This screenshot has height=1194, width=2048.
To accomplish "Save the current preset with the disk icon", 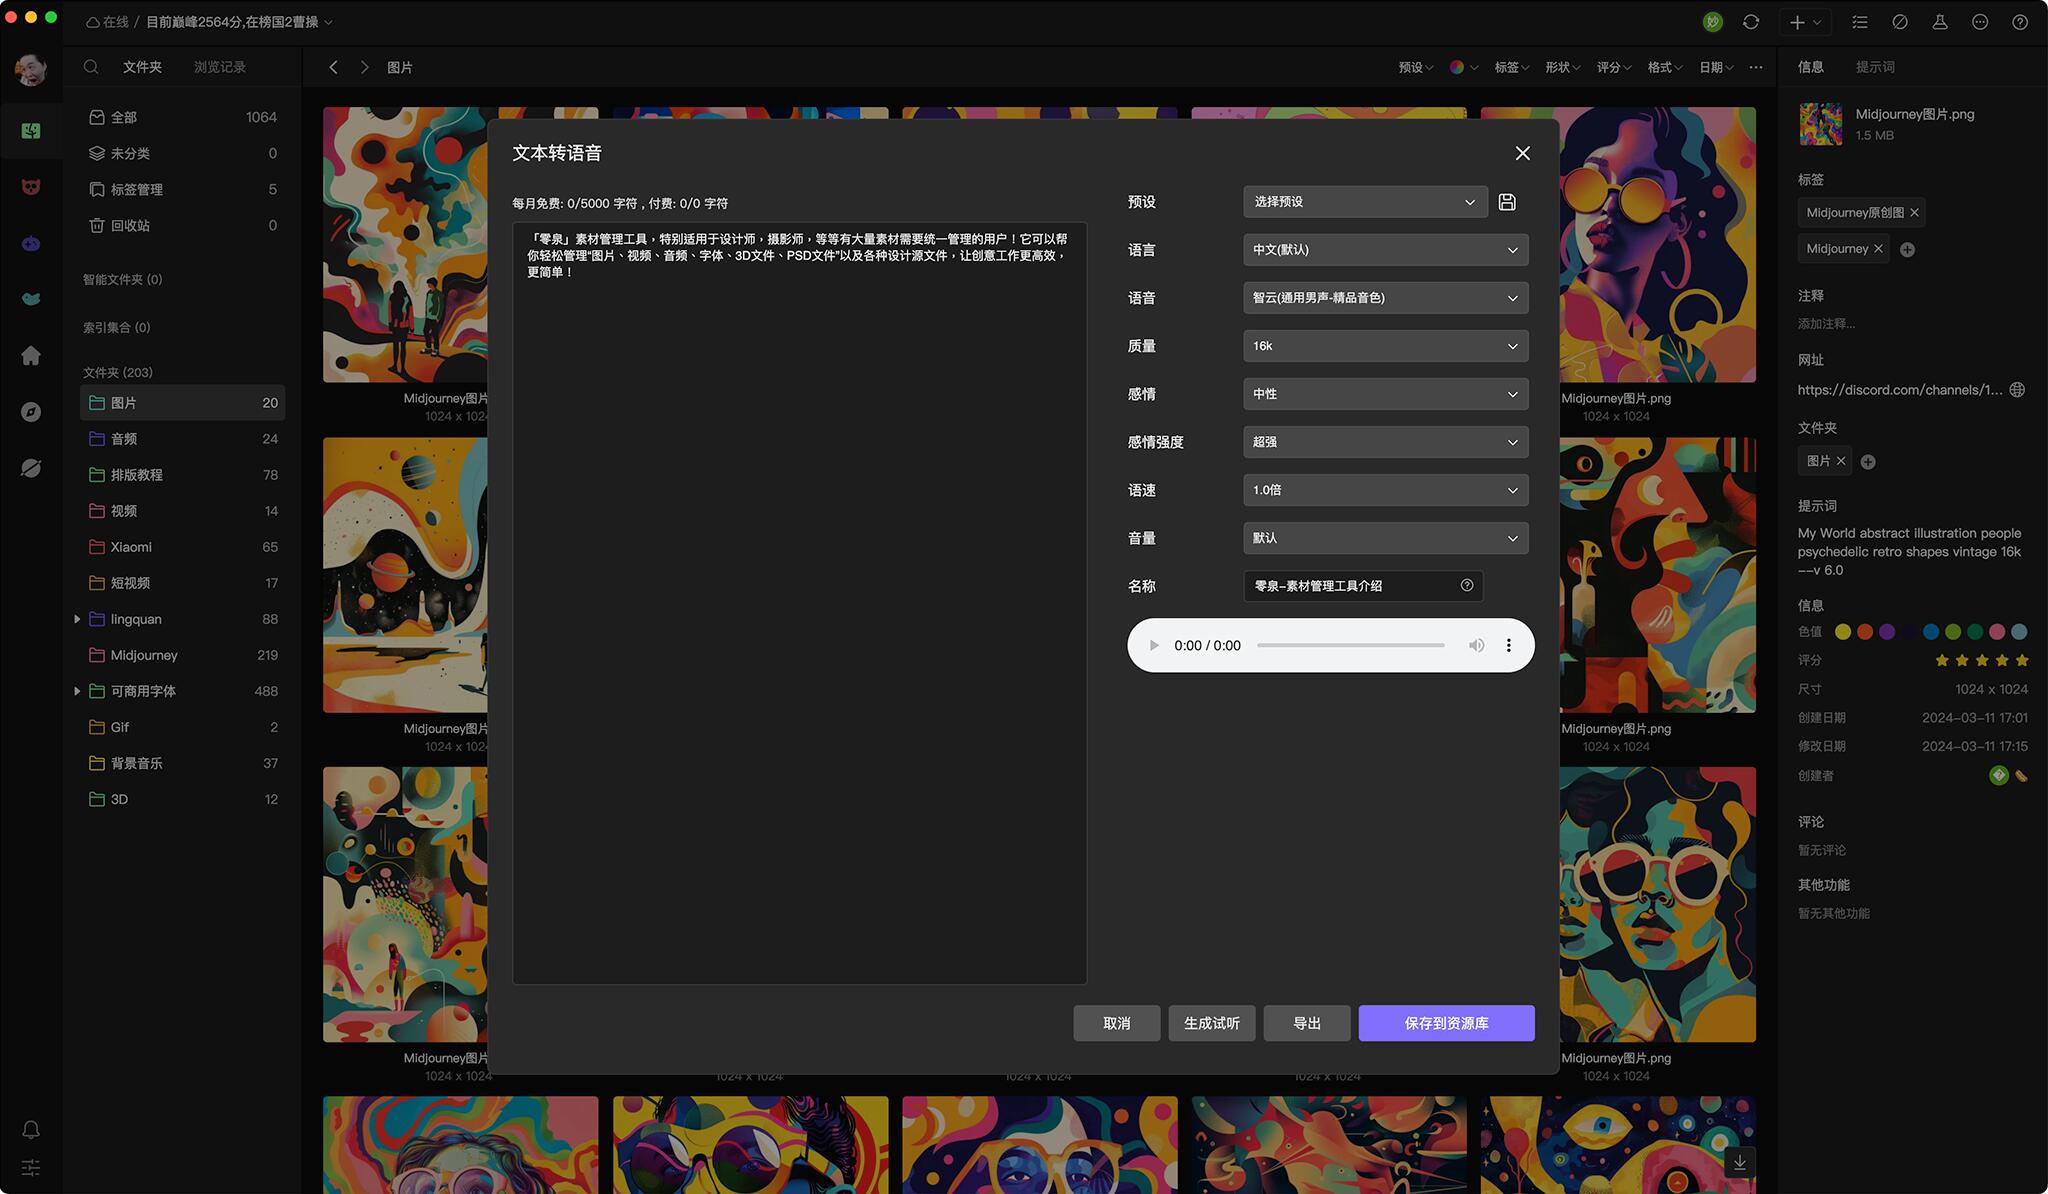I will [1507, 202].
